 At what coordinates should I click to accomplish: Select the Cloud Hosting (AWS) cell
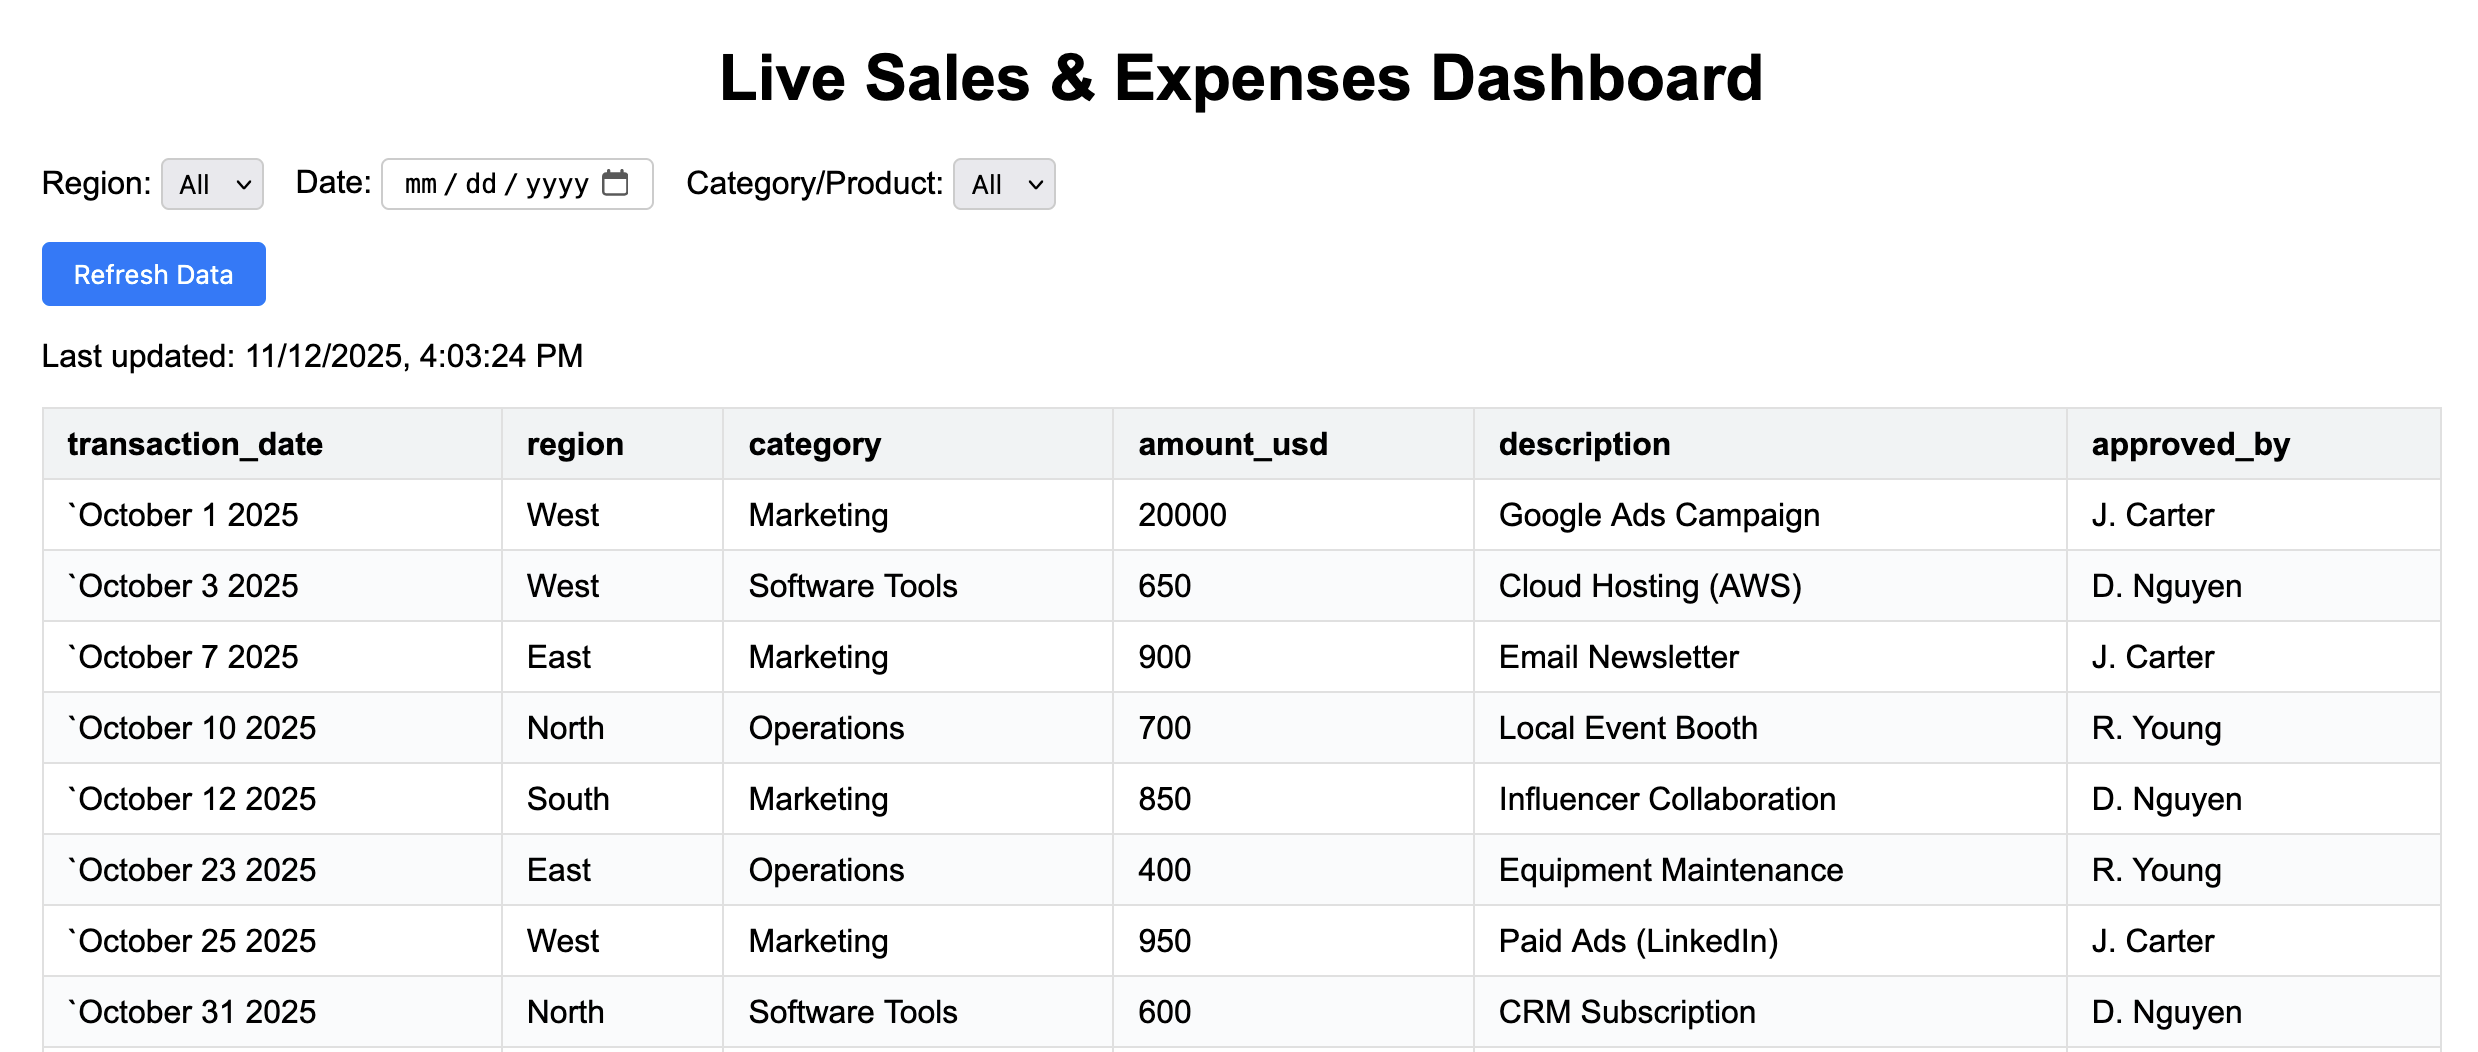[1650, 586]
